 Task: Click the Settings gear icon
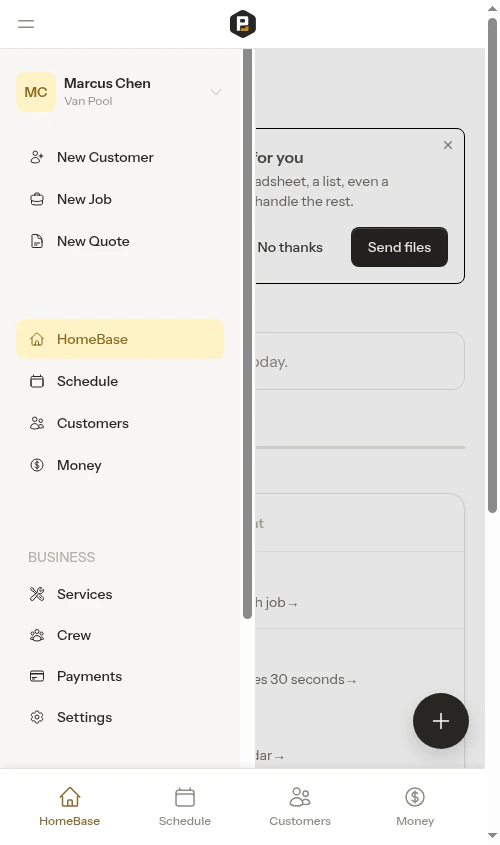coord(37,717)
